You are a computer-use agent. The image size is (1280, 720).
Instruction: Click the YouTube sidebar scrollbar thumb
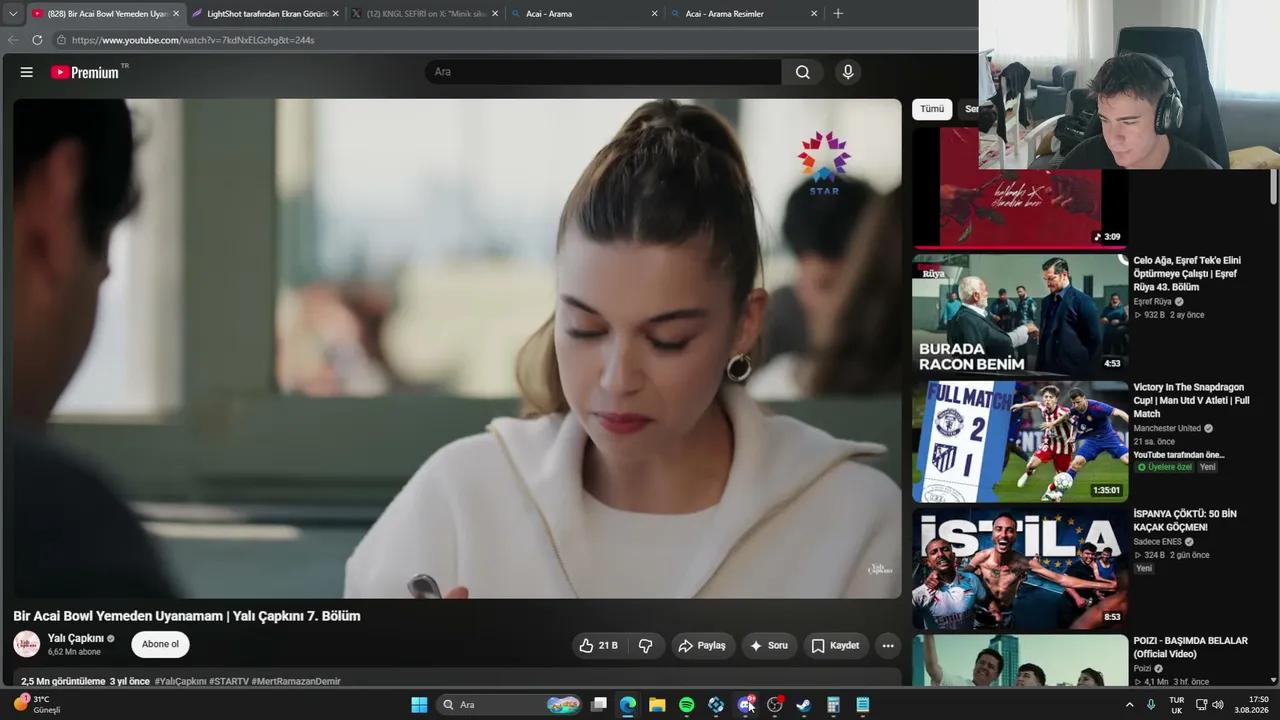coord(1273,185)
